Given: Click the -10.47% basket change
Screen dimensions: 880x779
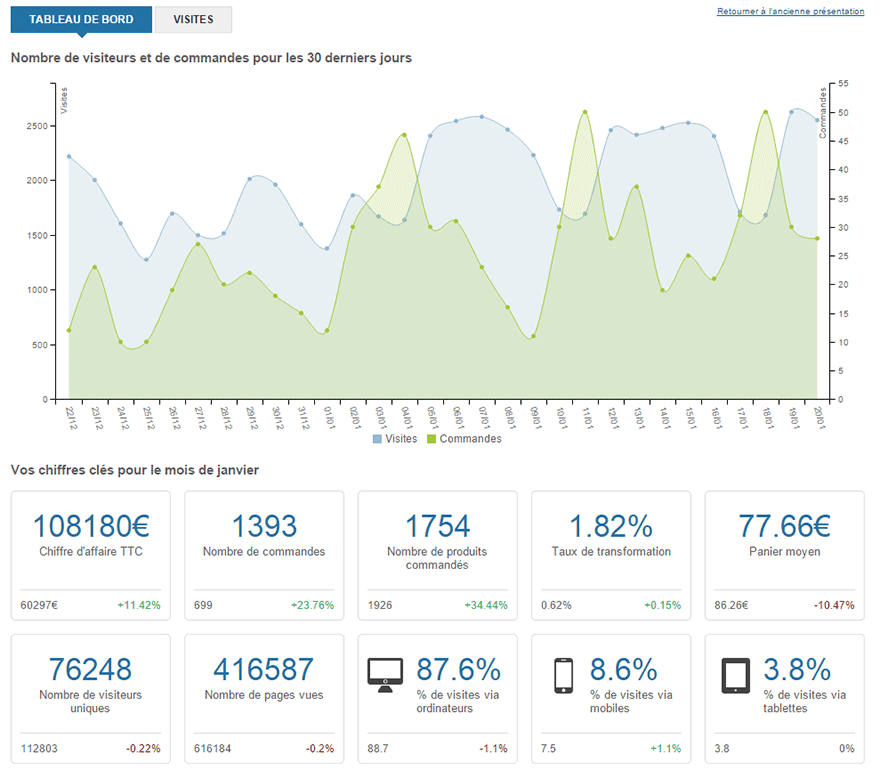Looking at the screenshot, I should (834, 605).
